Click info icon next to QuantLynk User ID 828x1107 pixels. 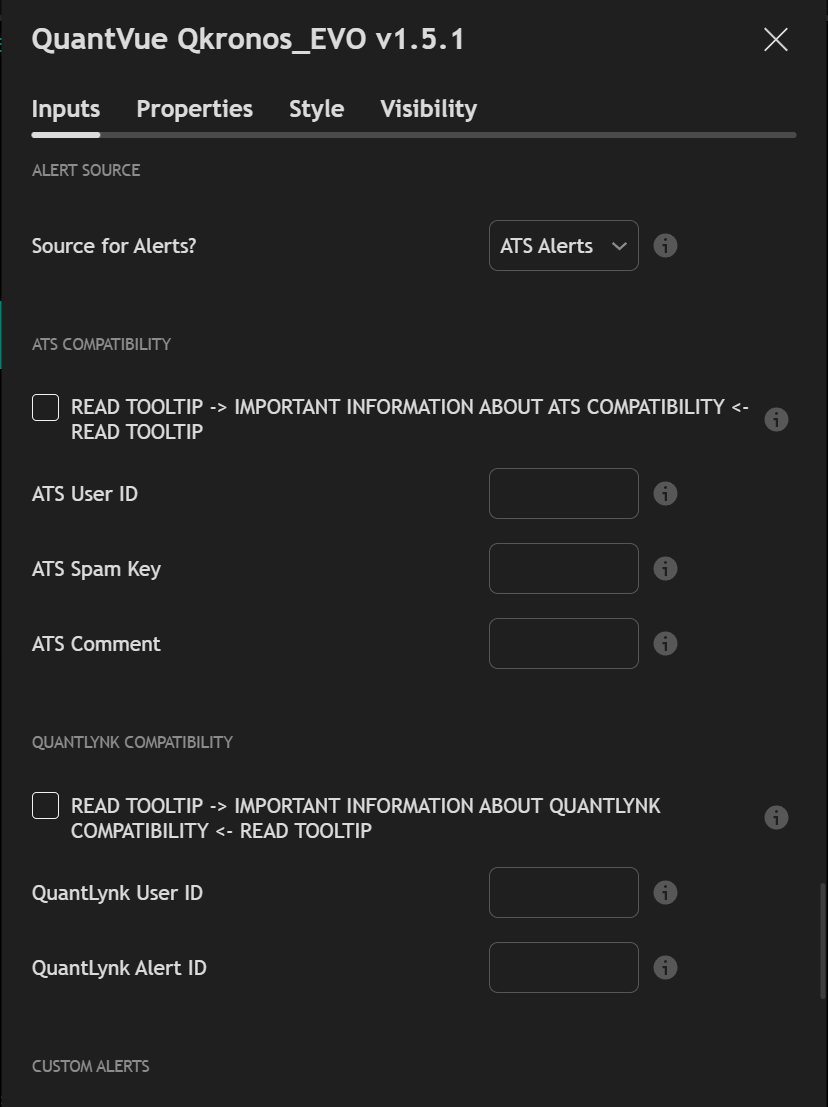pos(665,892)
